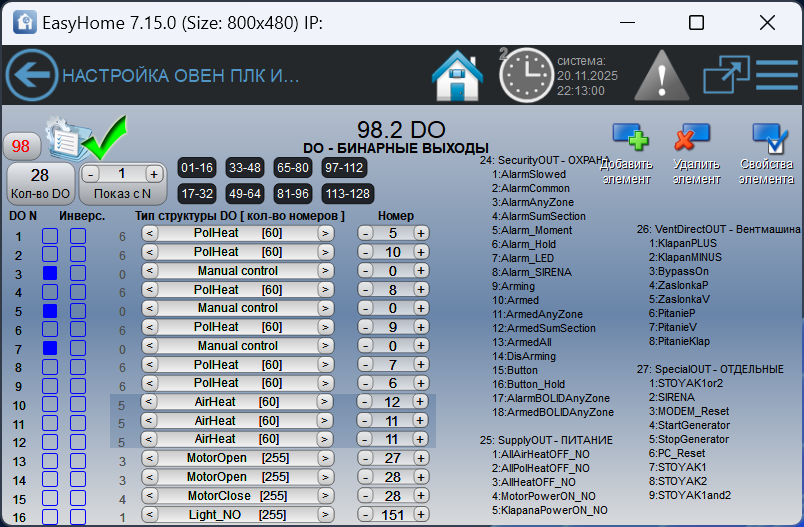
Task: Toggle the first checkbox for DO 10
Action: pyautogui.click(x=50, y=404)
